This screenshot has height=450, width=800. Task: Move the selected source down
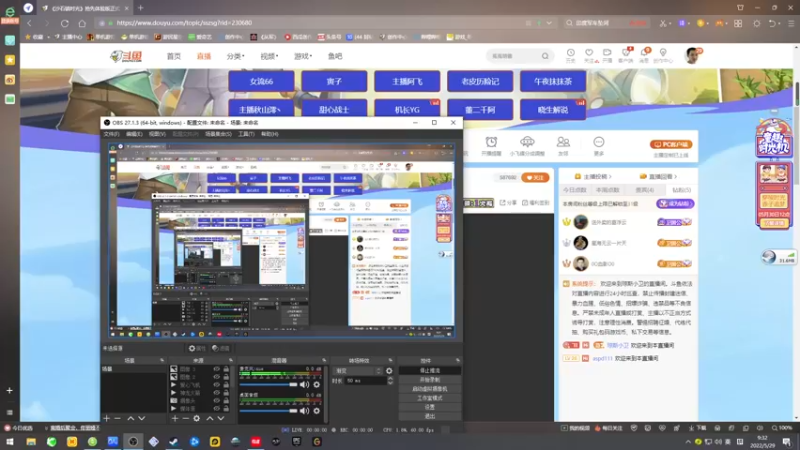coord(221,418)
